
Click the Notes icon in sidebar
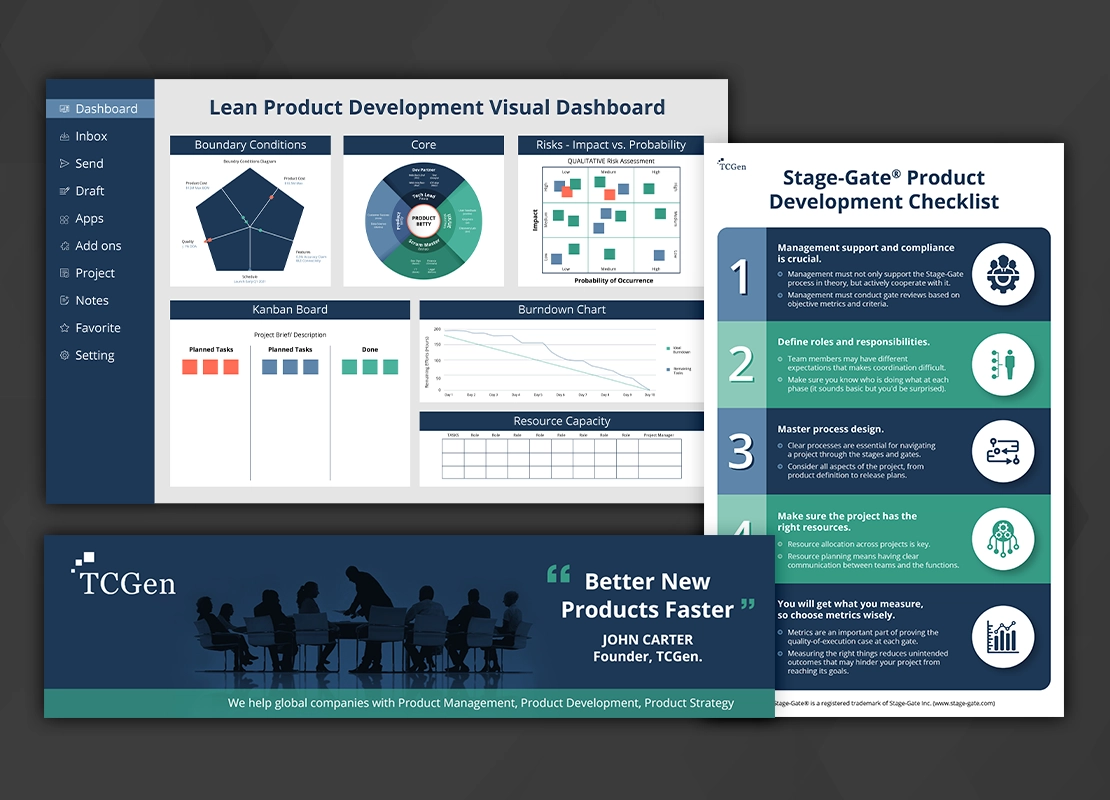(64, 301)
